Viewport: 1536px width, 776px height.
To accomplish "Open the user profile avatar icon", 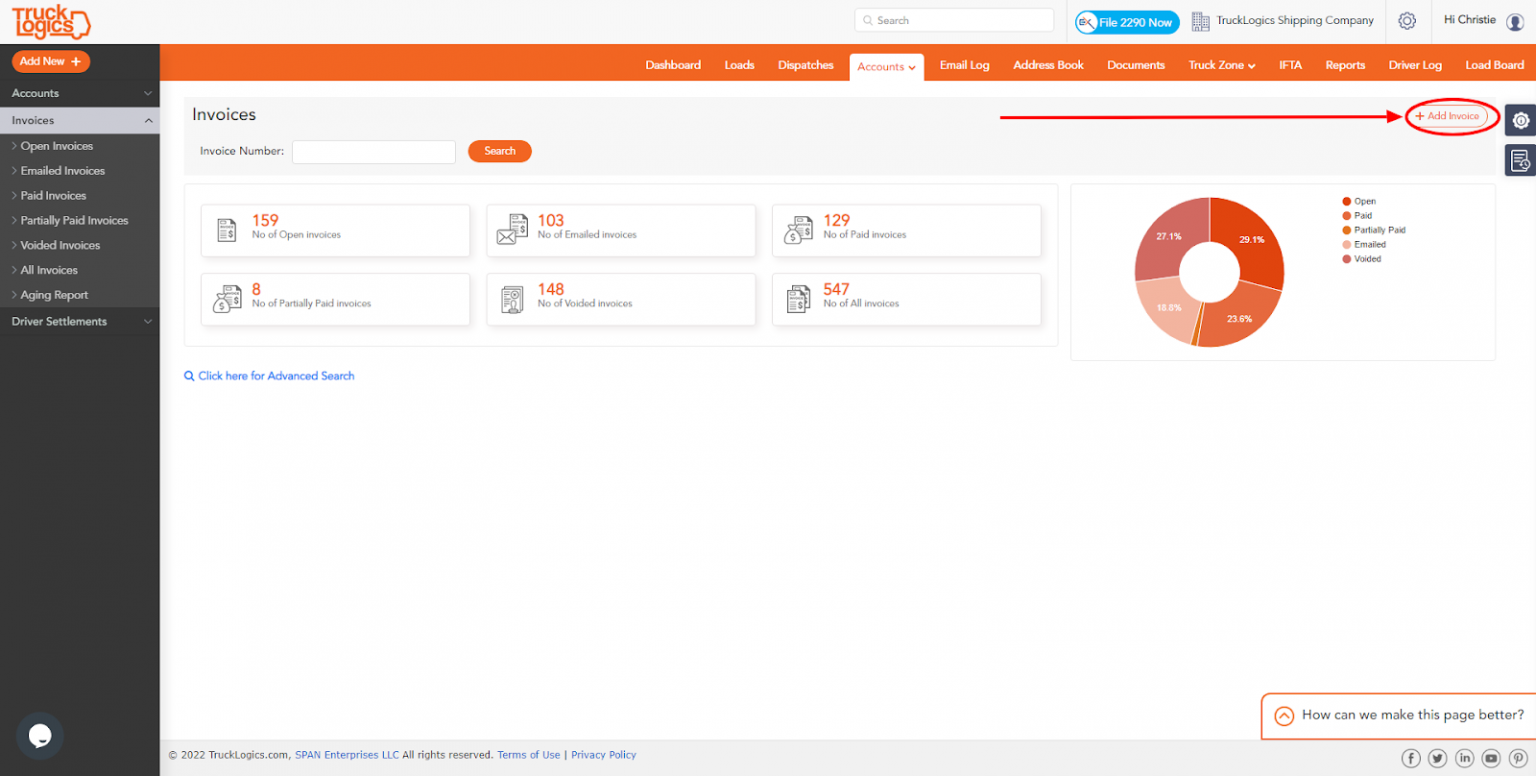I will 1515,22.
